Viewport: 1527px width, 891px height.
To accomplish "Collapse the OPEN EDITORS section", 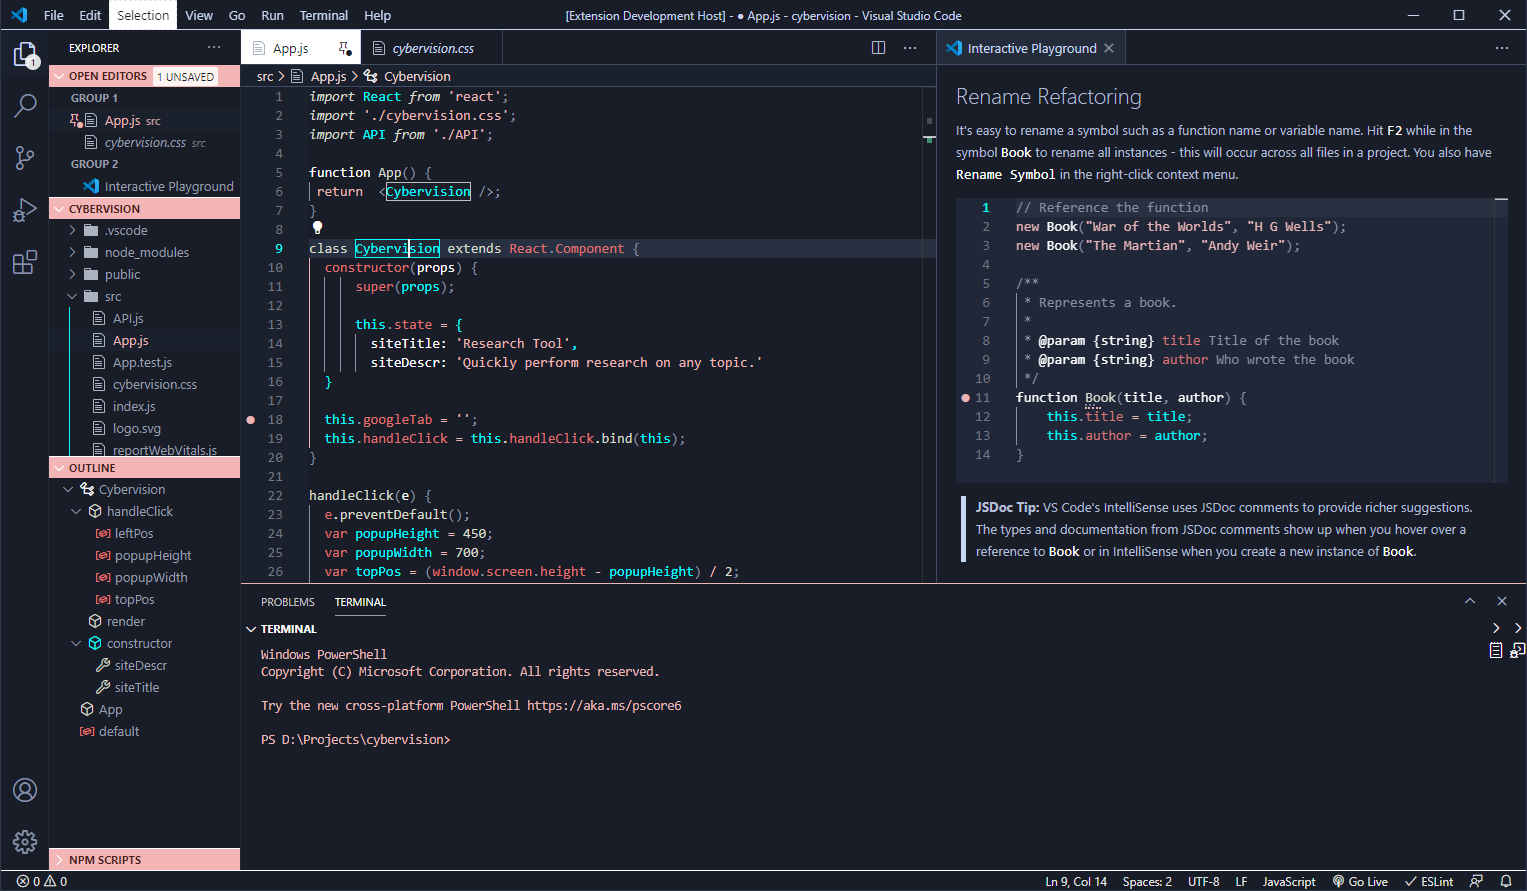I will click(x=59, y=76).
